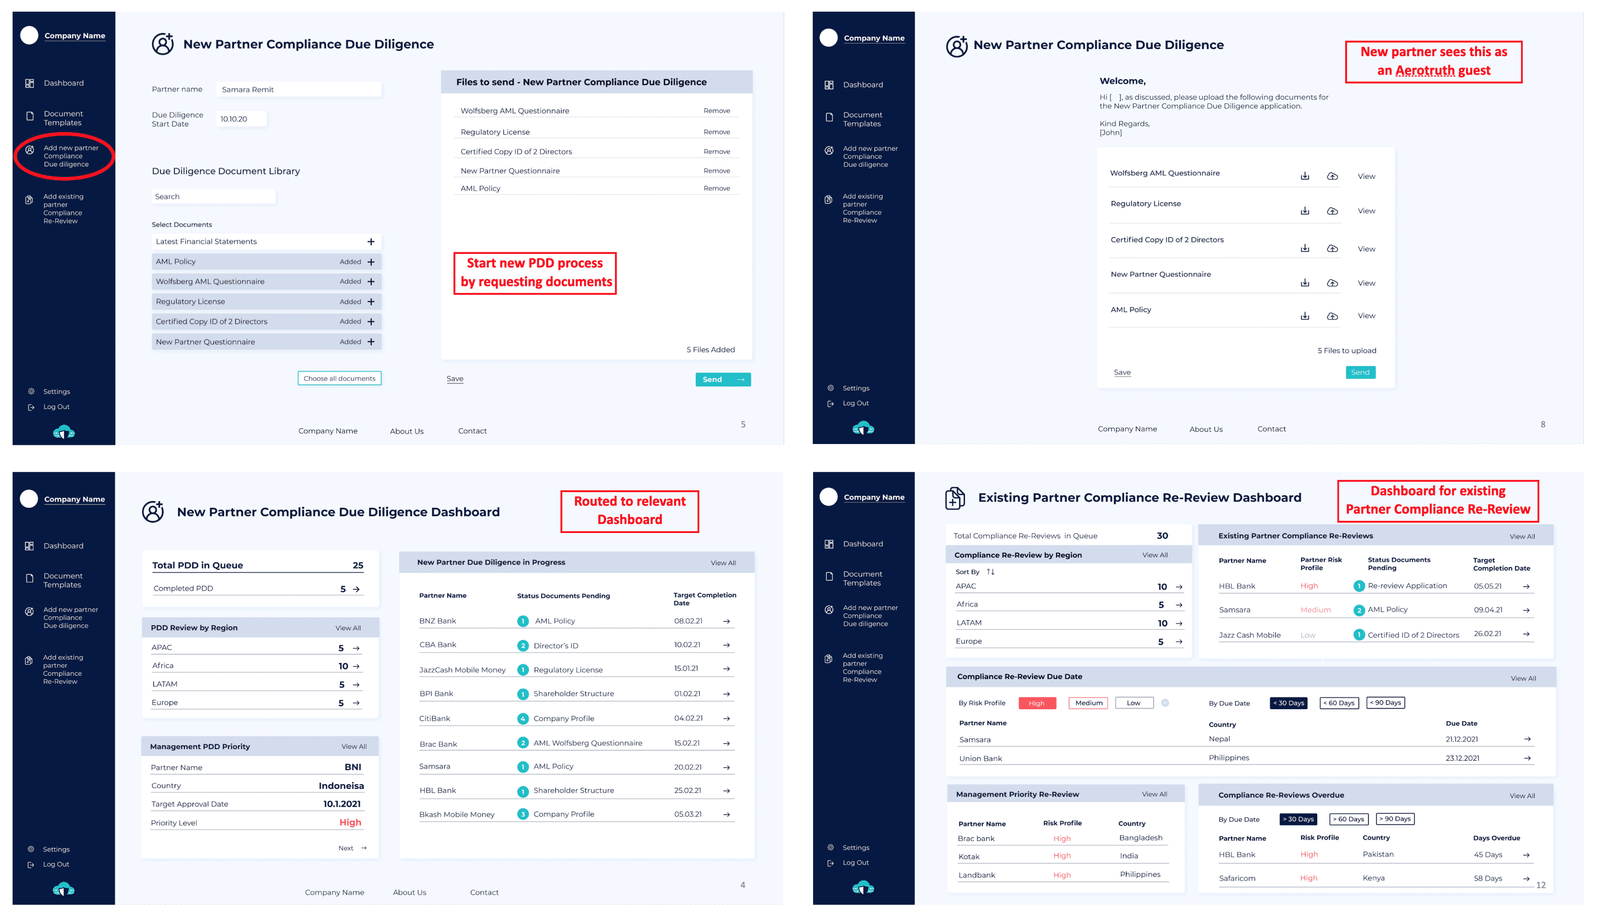Screen dimensions: 1600x915
Task: Click the document library Search field
Action: tap(213, 197)
